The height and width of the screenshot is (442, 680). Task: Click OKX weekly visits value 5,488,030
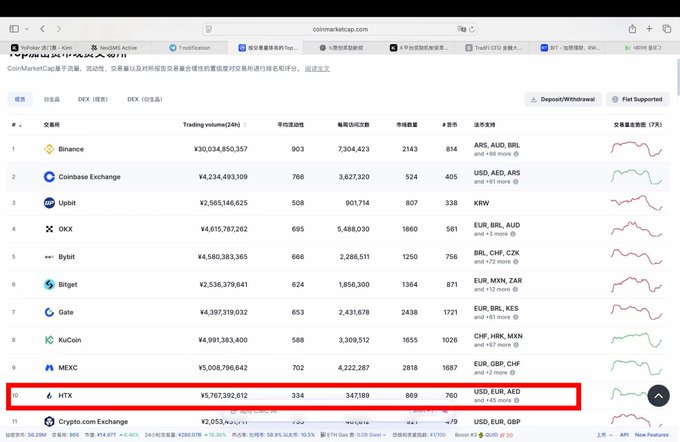point(353,229)
